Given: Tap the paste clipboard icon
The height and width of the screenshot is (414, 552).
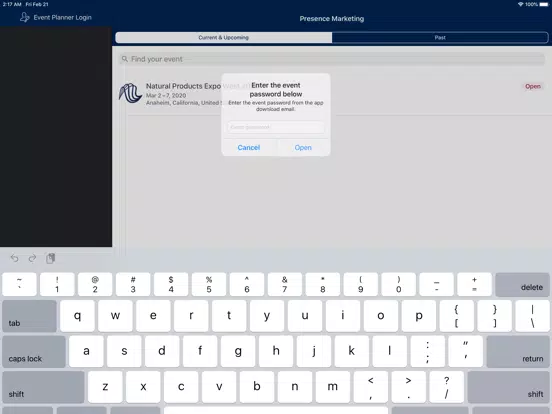Looking at the screenshot, I should (x=50, y=258).
